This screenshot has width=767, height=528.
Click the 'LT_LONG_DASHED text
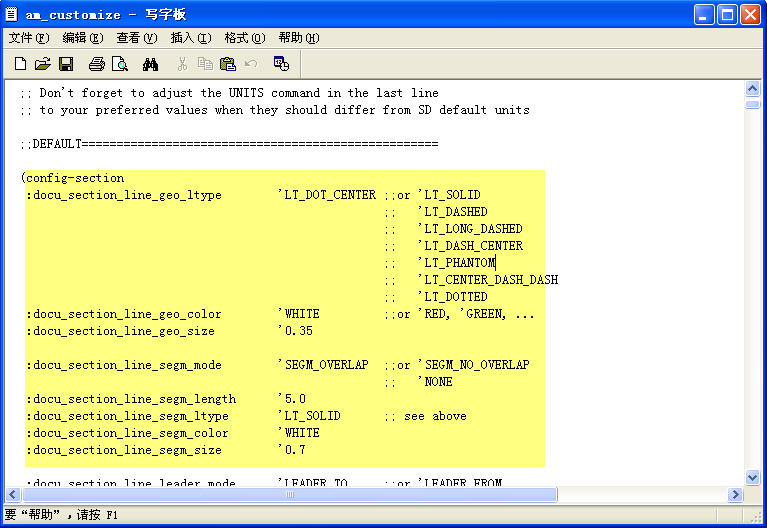470,229
